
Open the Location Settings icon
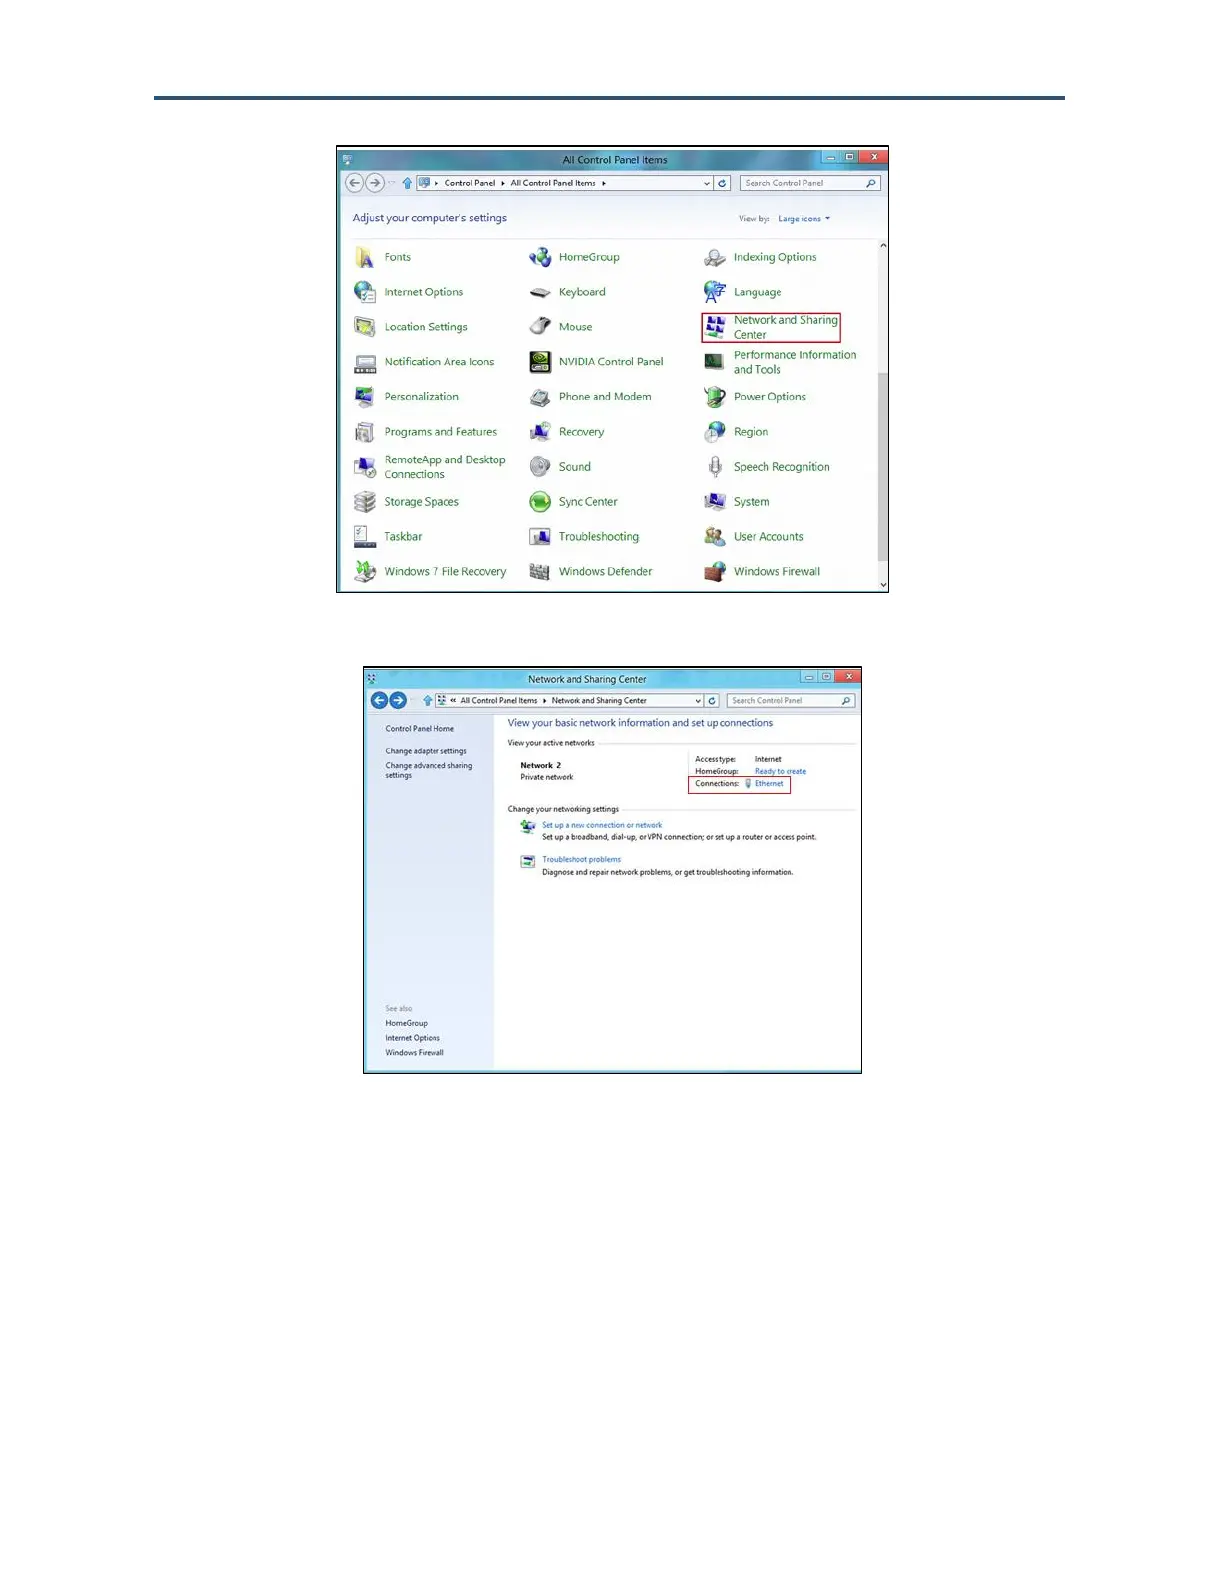[365, 327]
